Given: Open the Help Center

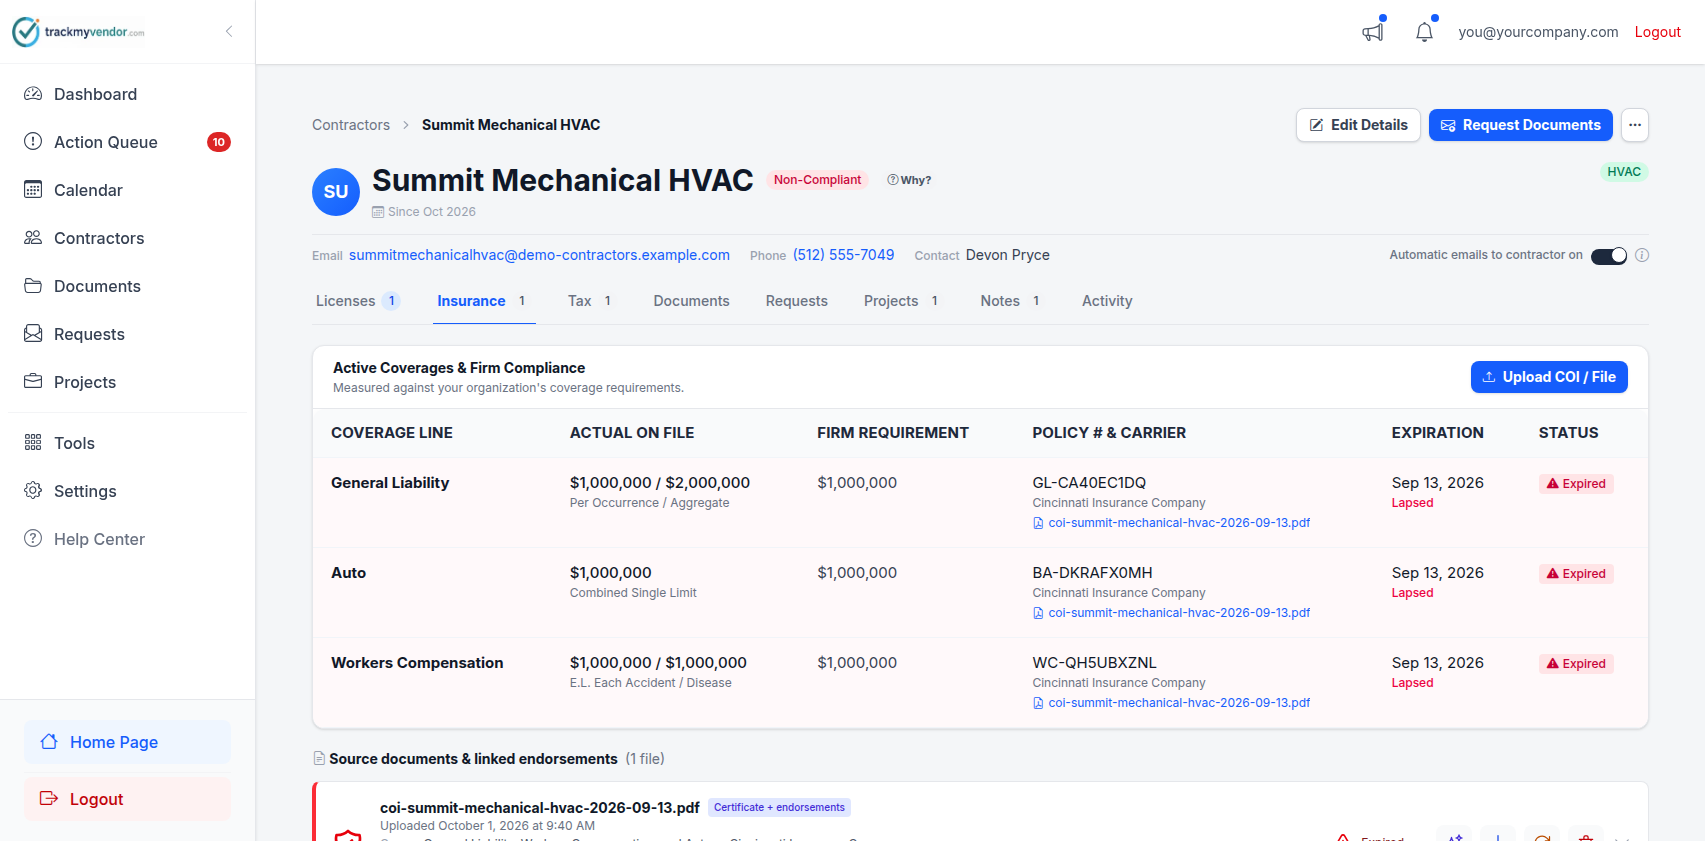Looking at the screenshot, I should [127, 539].
